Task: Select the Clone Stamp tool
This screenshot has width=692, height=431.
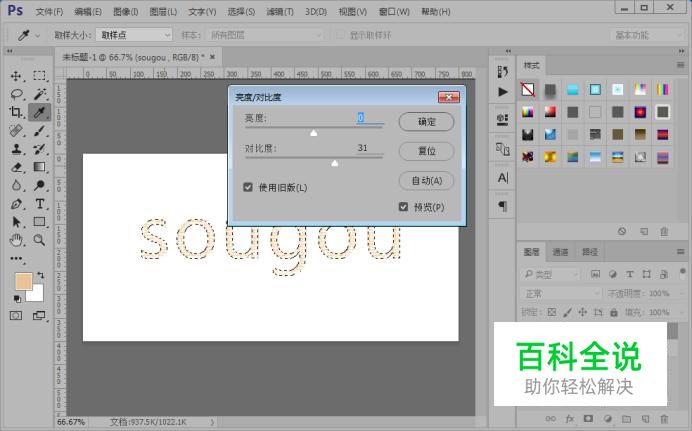Action: click(x=16, y=149)
